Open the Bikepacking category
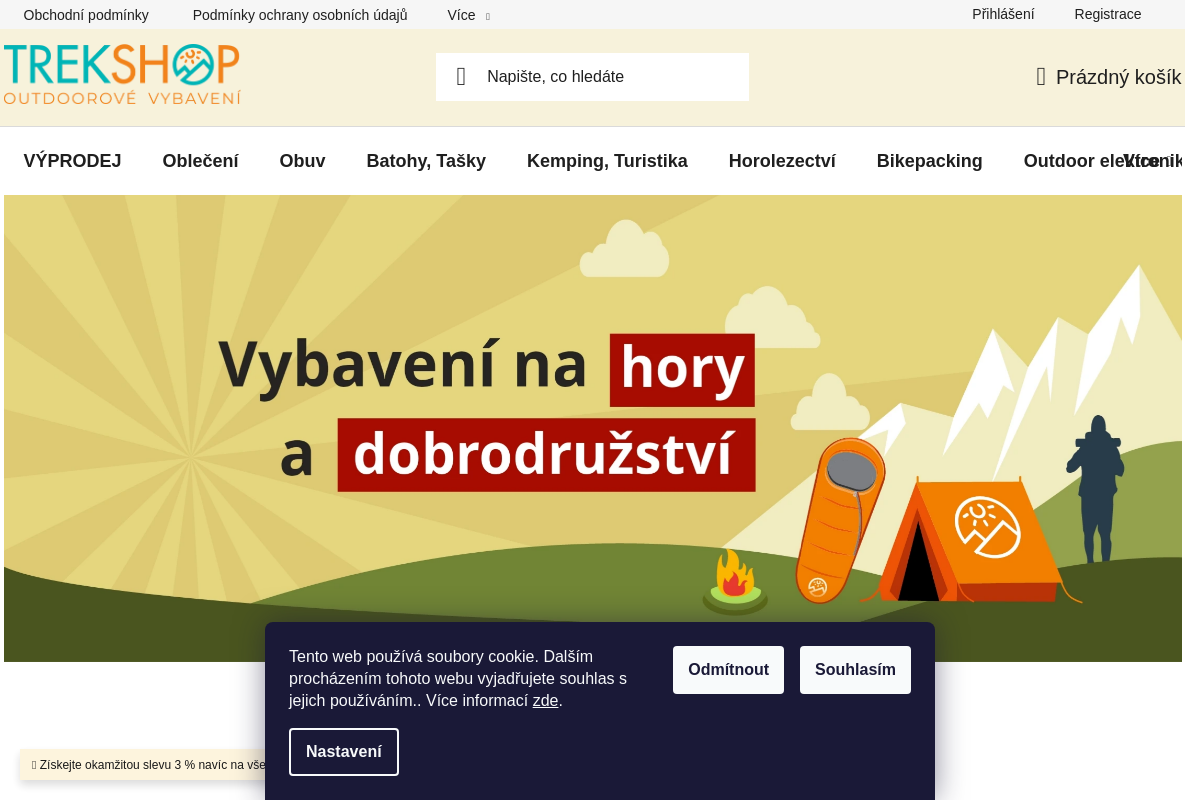 [x=929, y=161]
